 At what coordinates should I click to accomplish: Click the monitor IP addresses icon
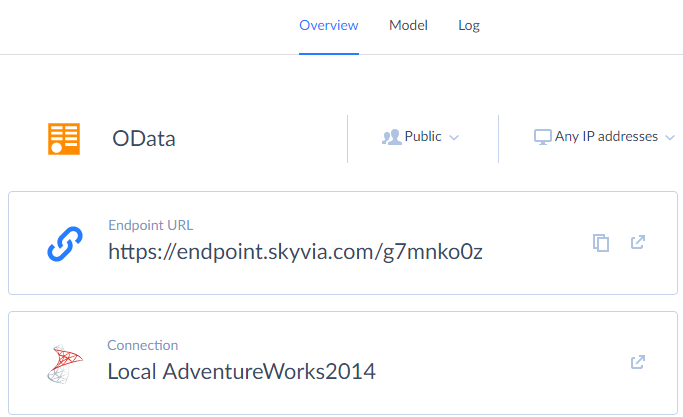pyautogui.click(x=543, y=137)
